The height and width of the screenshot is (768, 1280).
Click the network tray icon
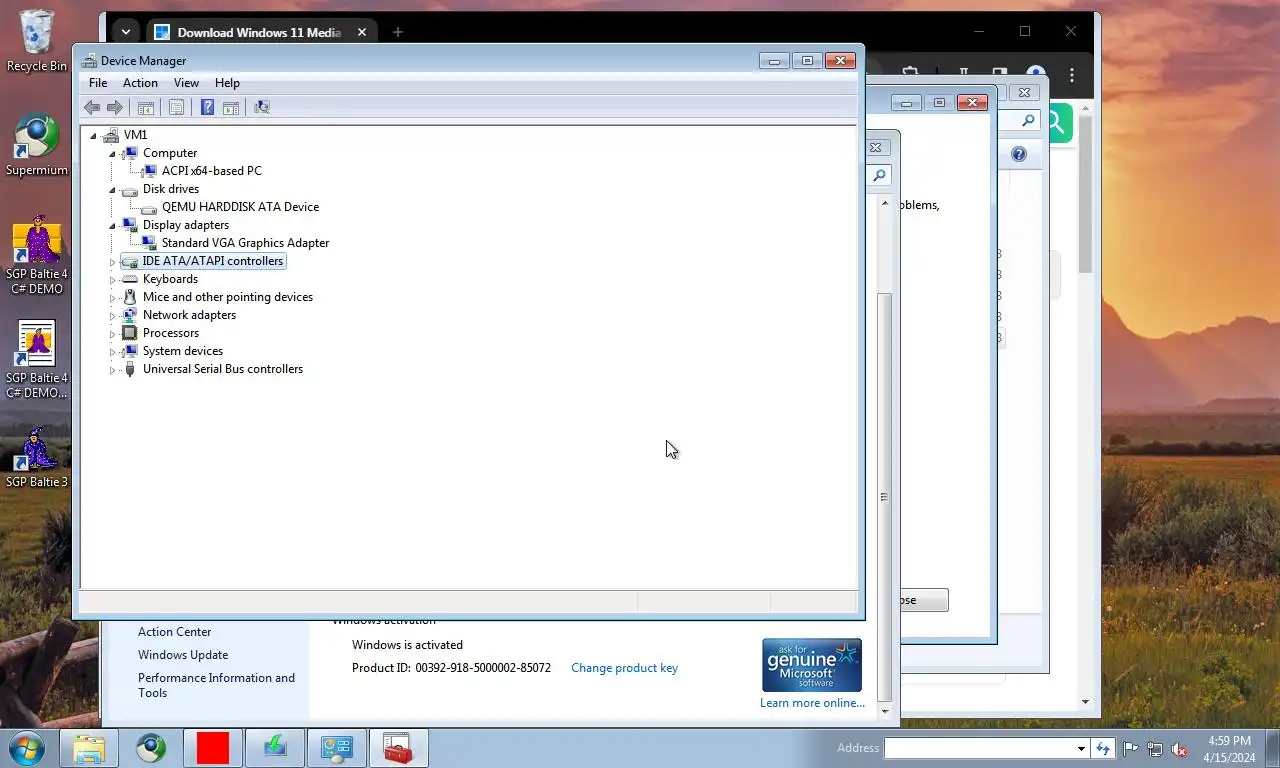click(1155, 748)
